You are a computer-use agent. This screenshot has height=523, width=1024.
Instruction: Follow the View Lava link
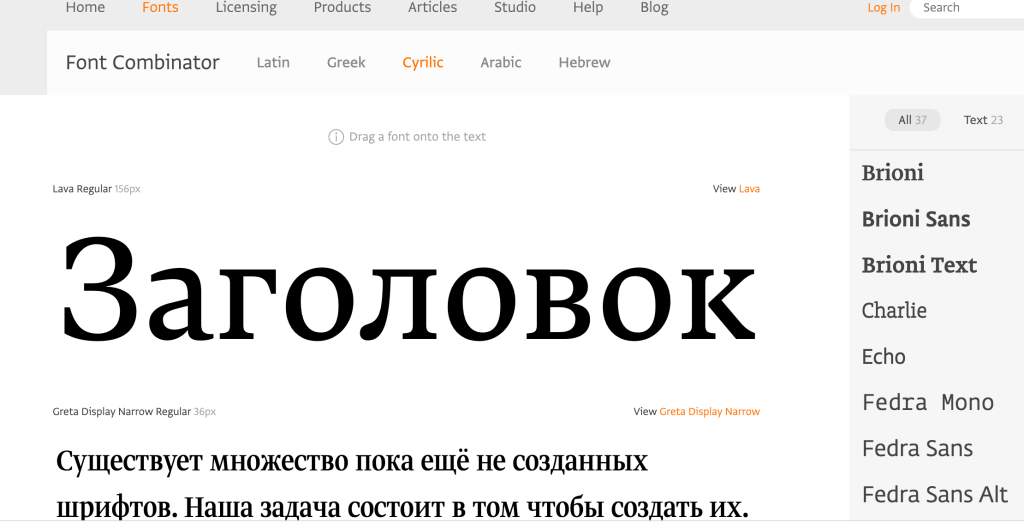pos(749,189)
